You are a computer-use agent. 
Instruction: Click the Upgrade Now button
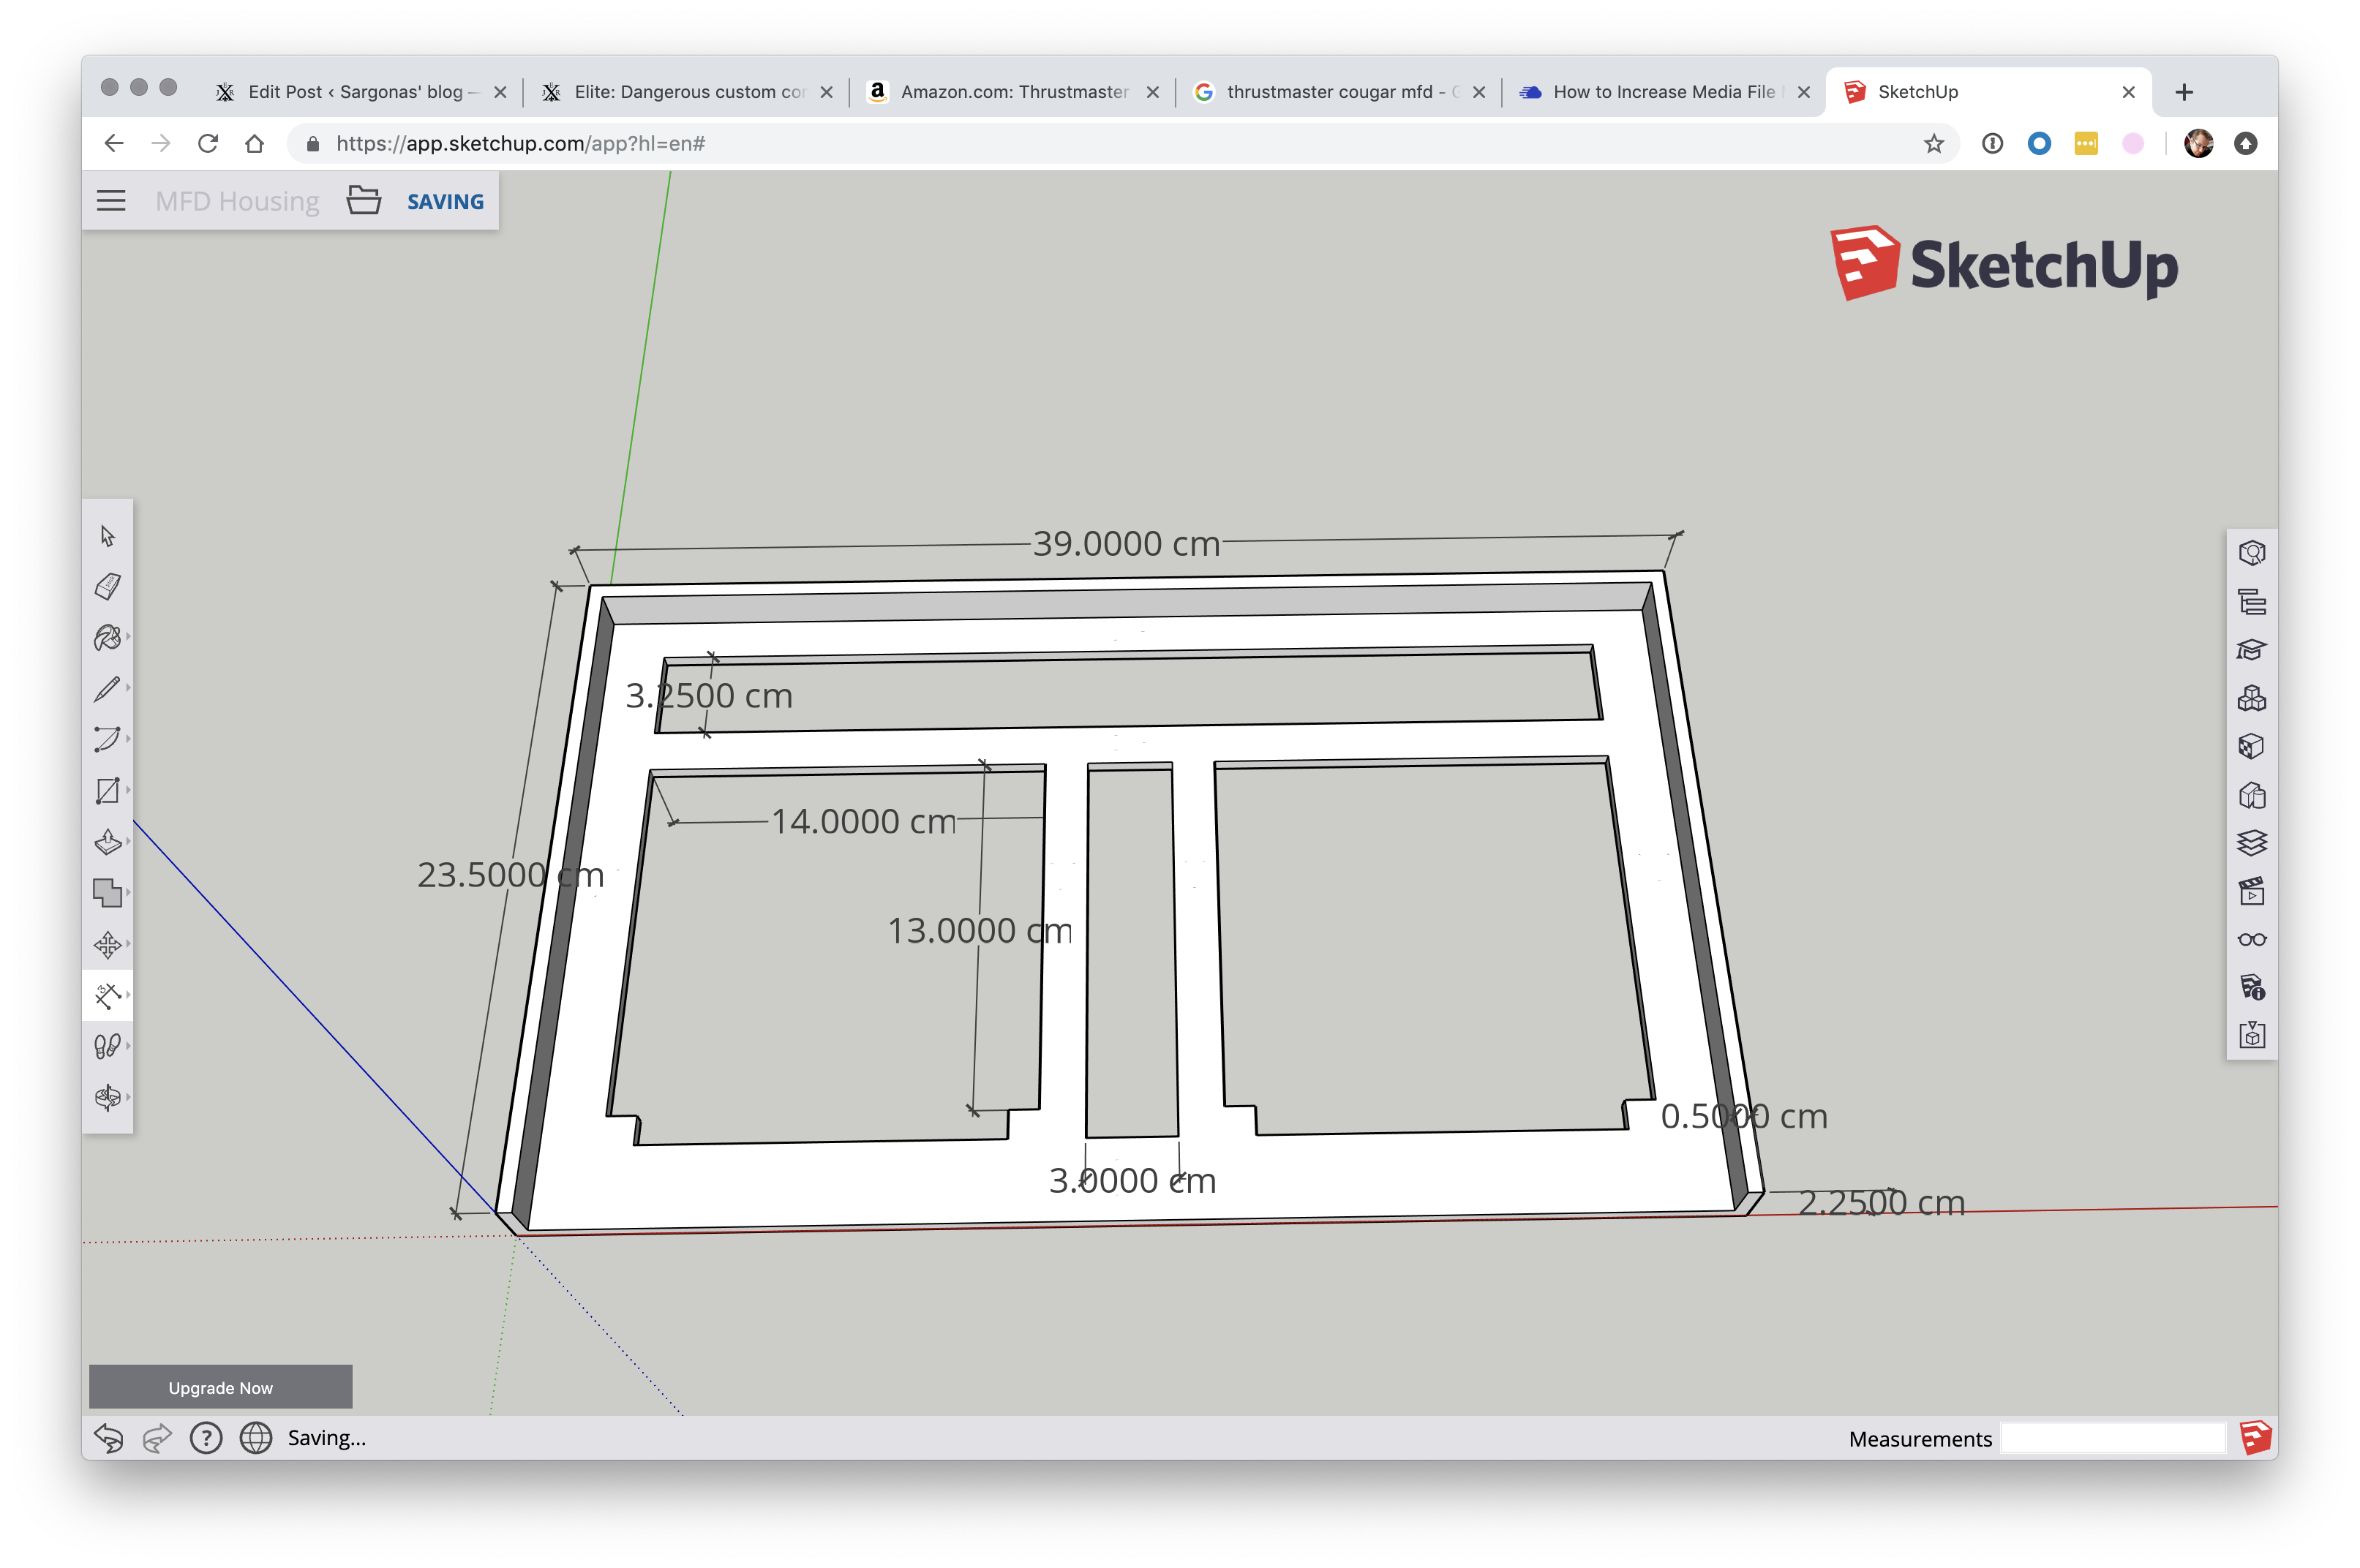pos(220,1387)
